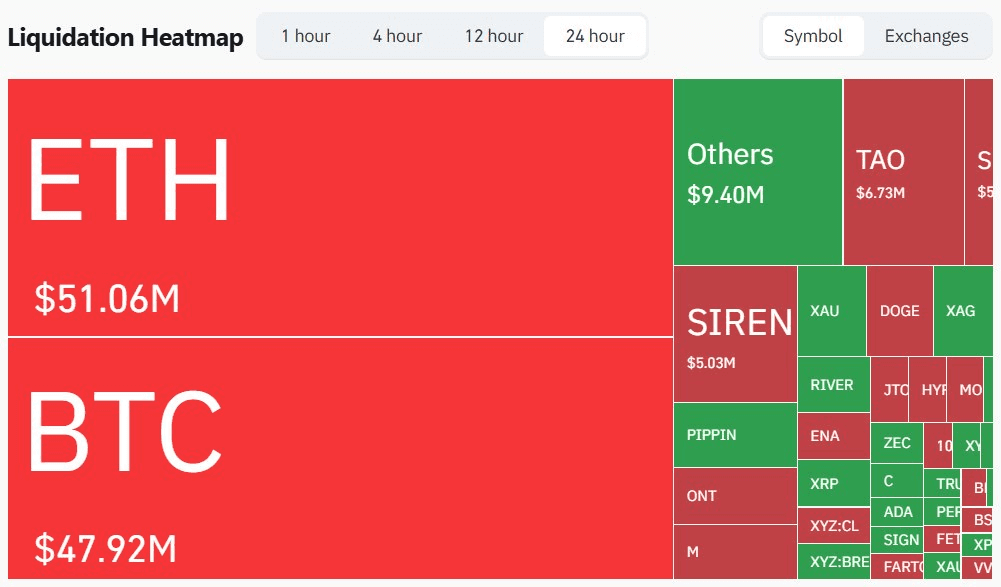
Task: Select the 24 hour timeframe tab
Action: [x=595, y=36]
